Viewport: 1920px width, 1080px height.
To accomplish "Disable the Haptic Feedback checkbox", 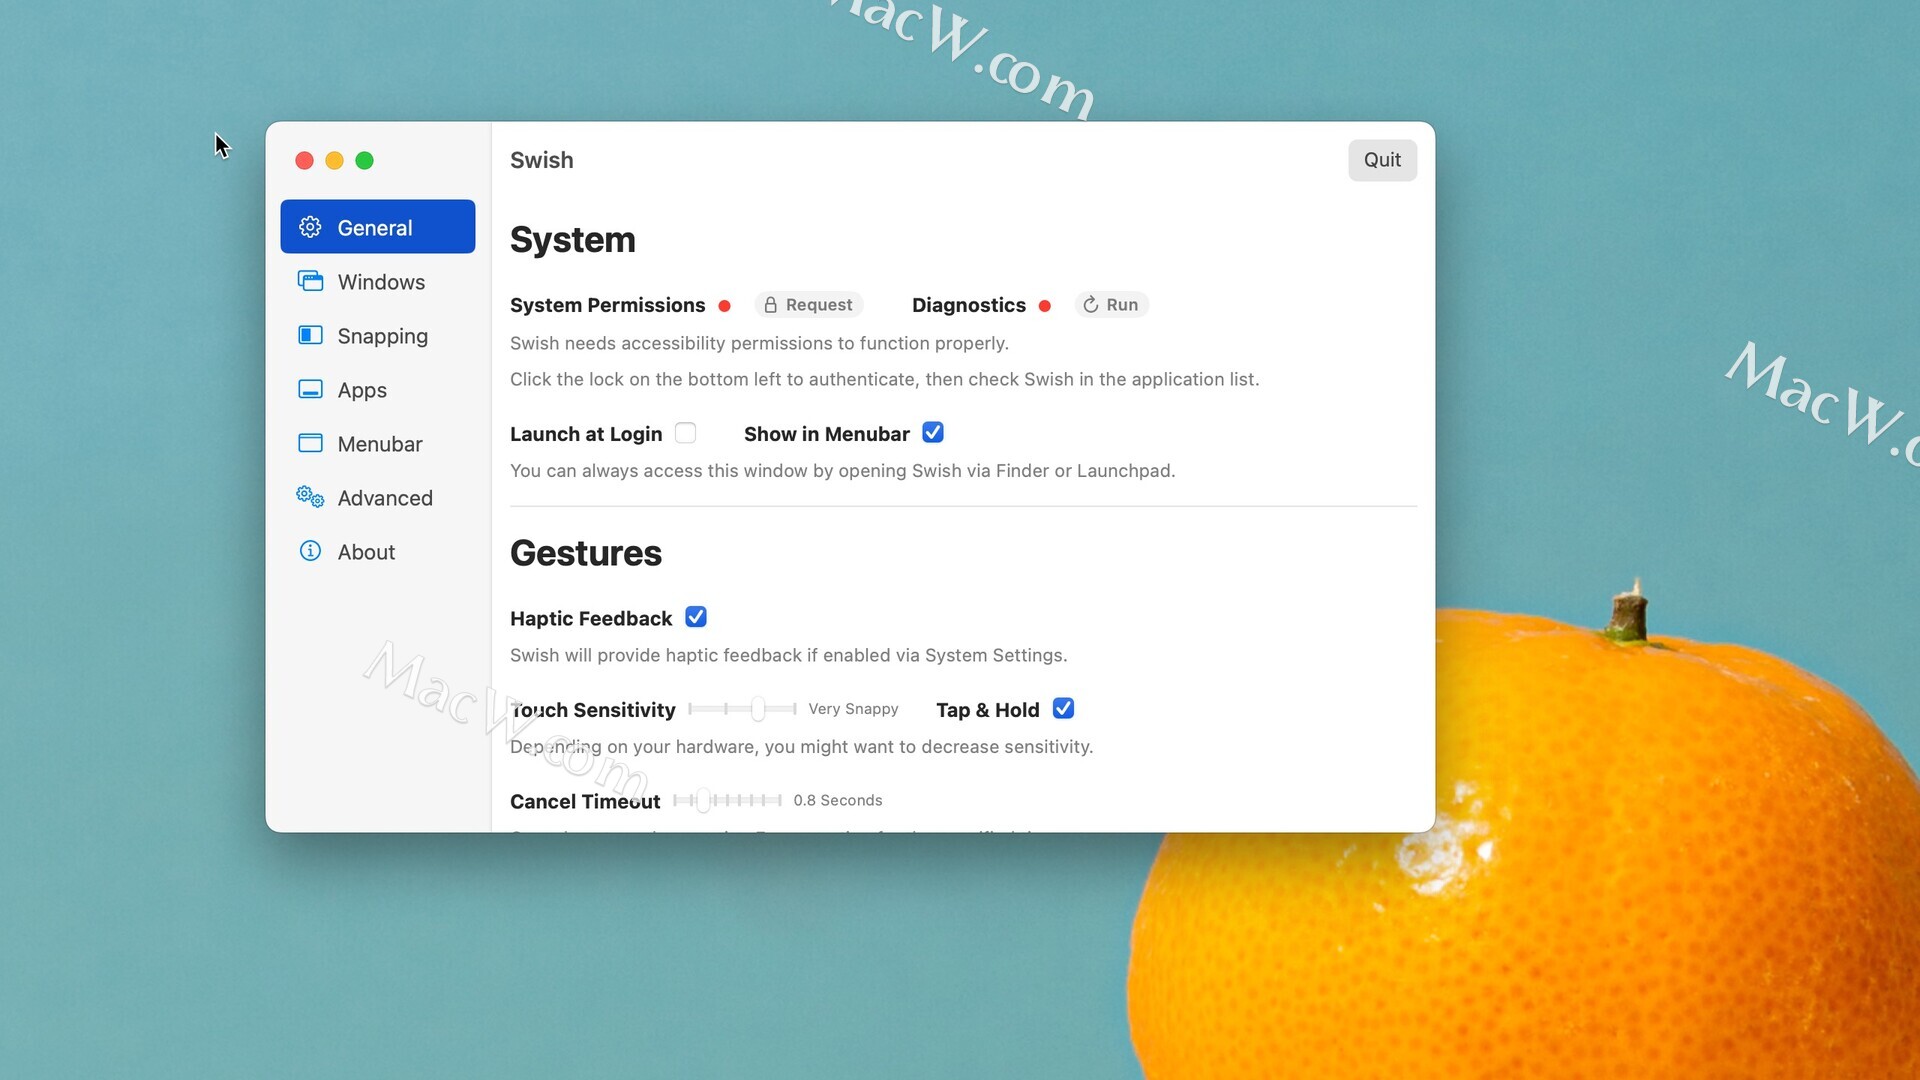I will [696, 617].
